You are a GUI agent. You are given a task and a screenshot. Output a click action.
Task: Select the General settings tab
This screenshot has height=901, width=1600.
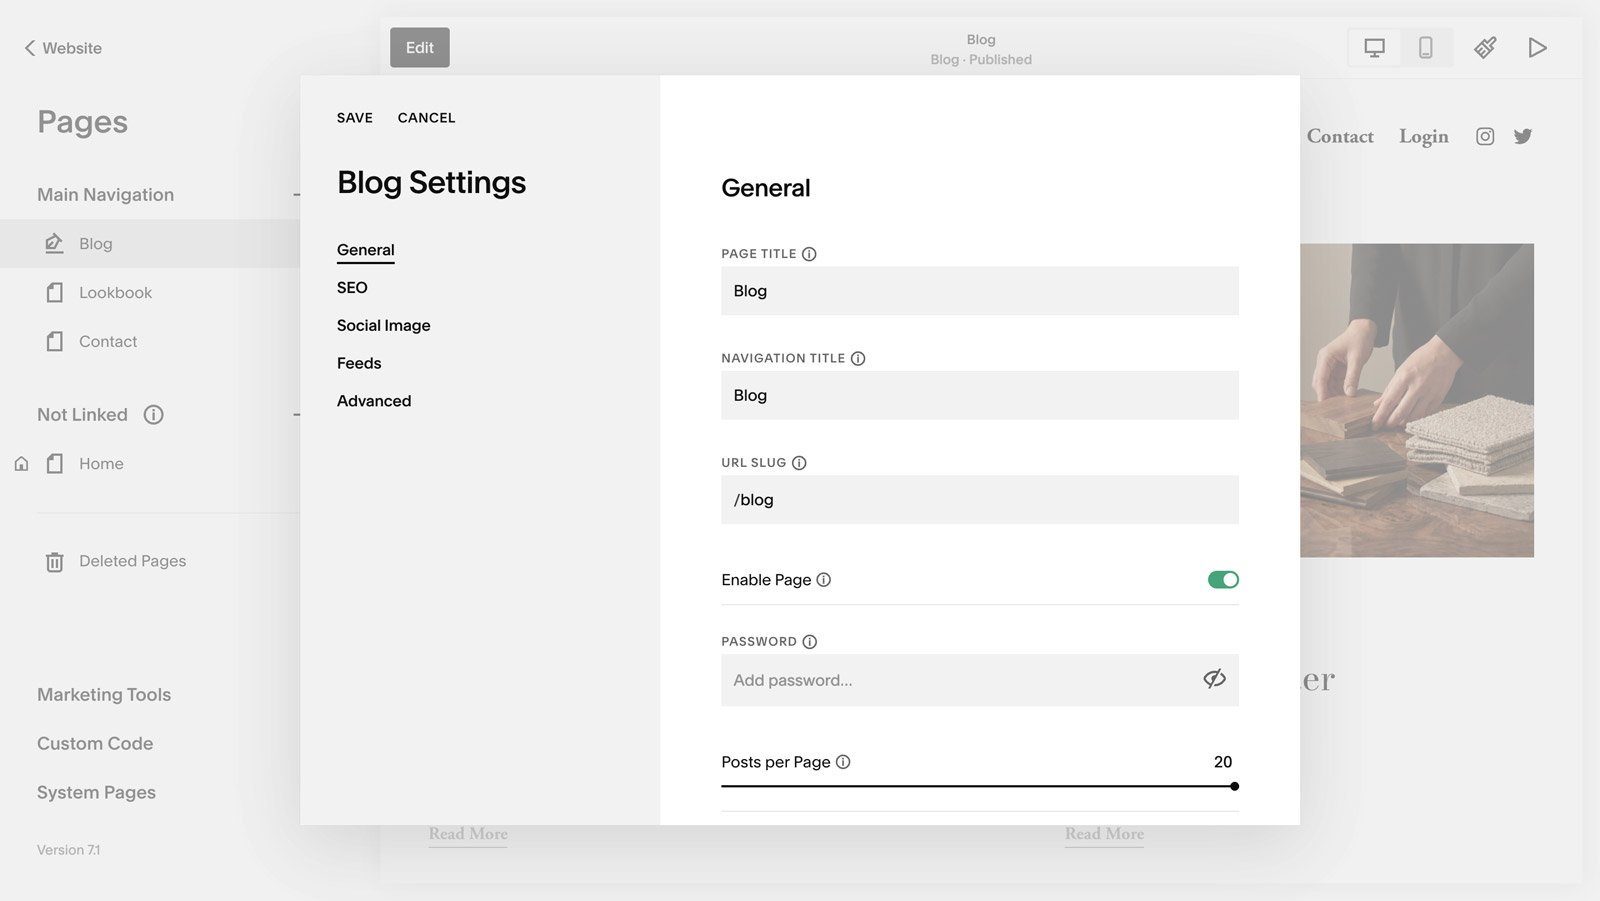click(x=366, y=250)
